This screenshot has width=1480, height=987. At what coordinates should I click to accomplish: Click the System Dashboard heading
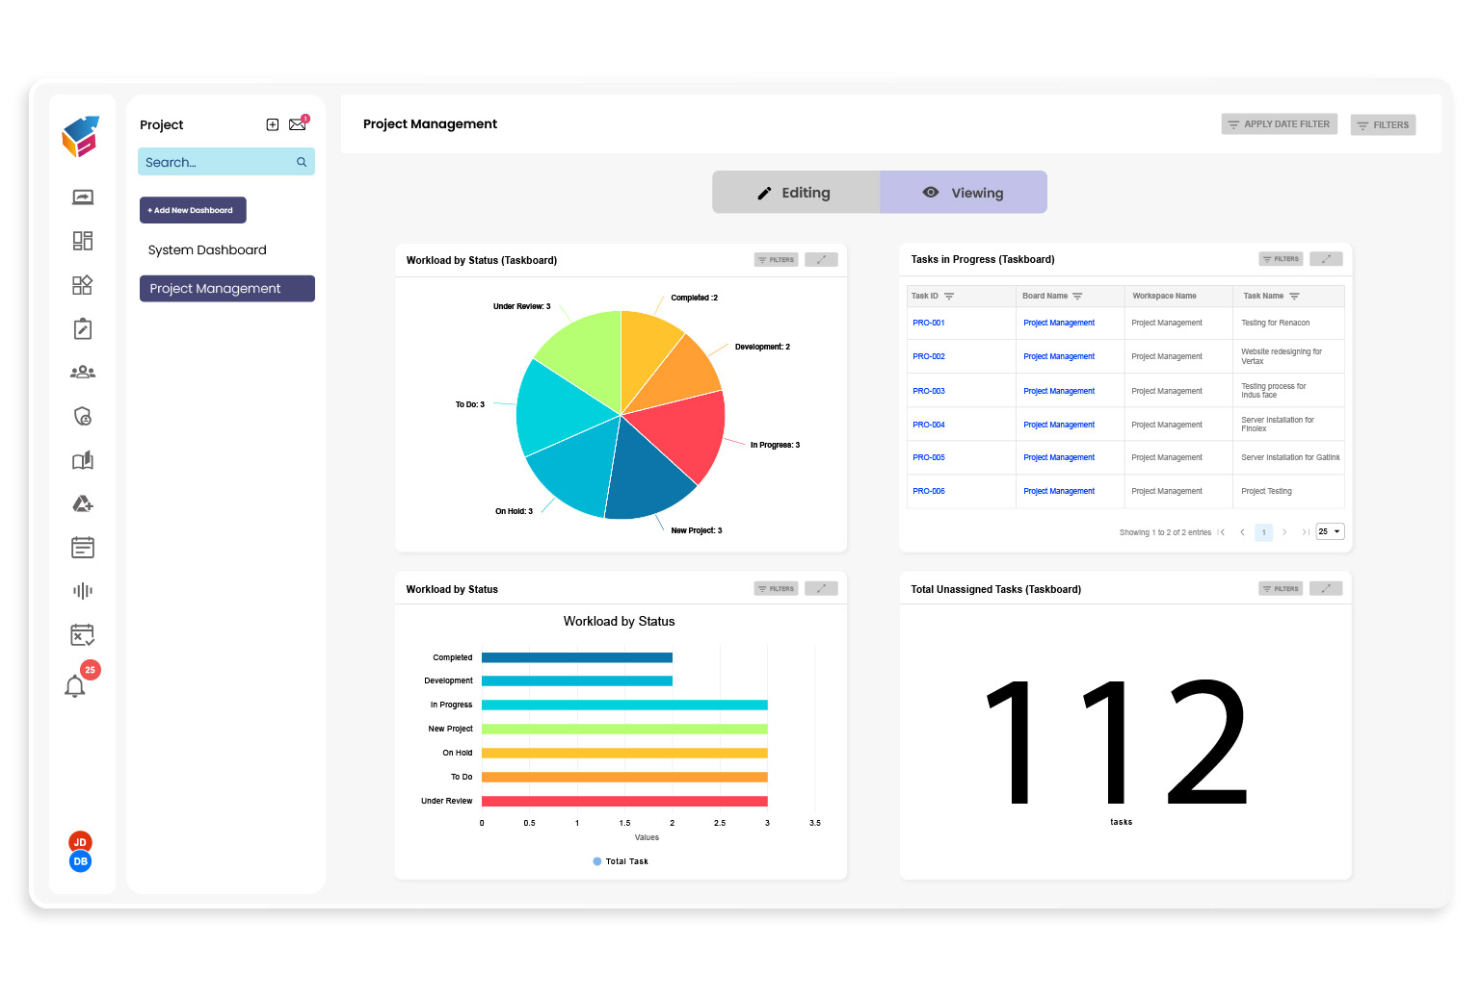206,249
